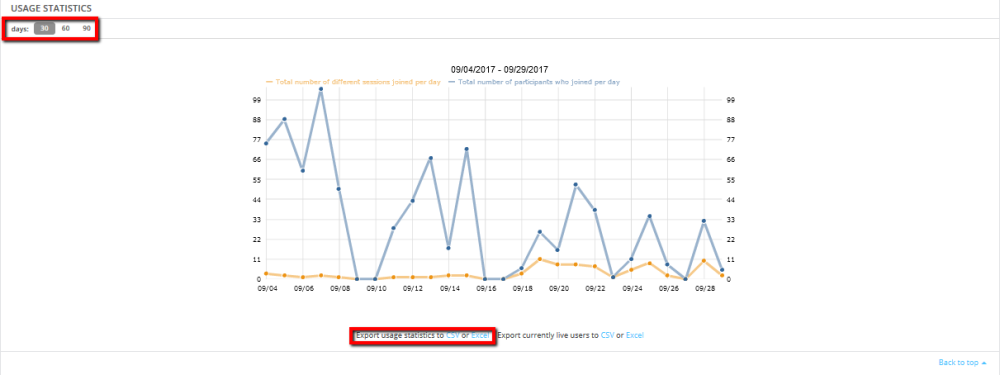
Task: Click the 09/15 participants data point near 72
Action: point(467,149)
